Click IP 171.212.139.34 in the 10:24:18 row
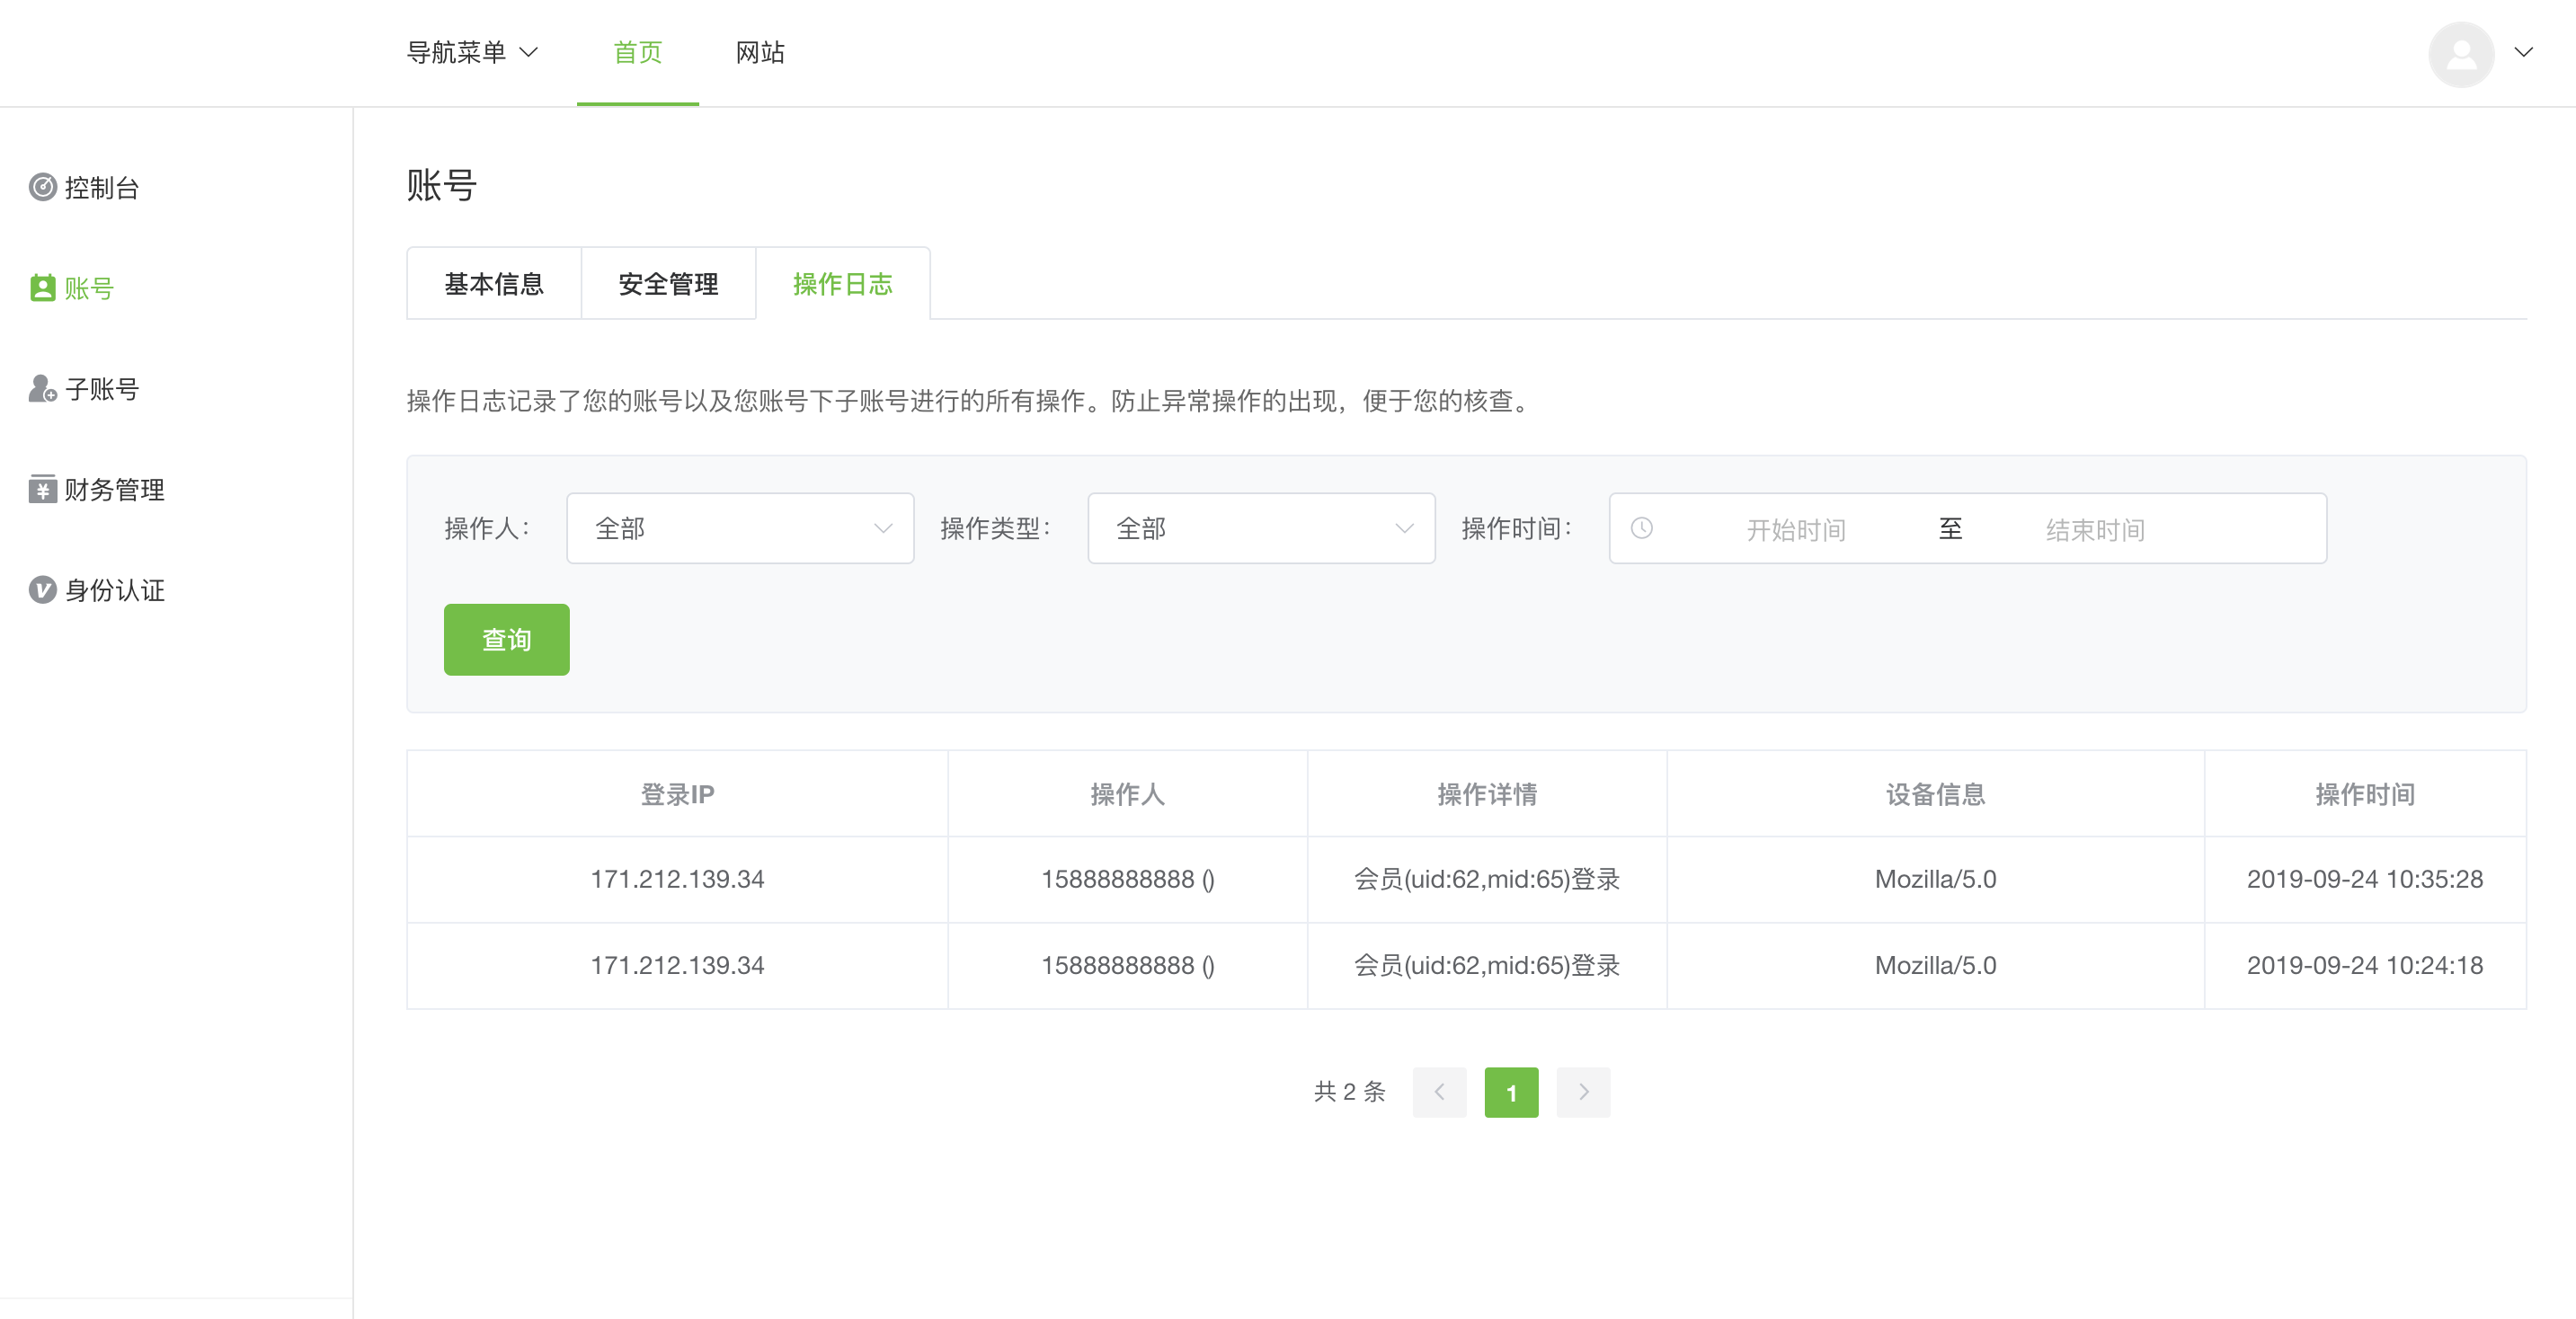Image resolution: width=2576 pixels, height=1319 pixels. 677,965
